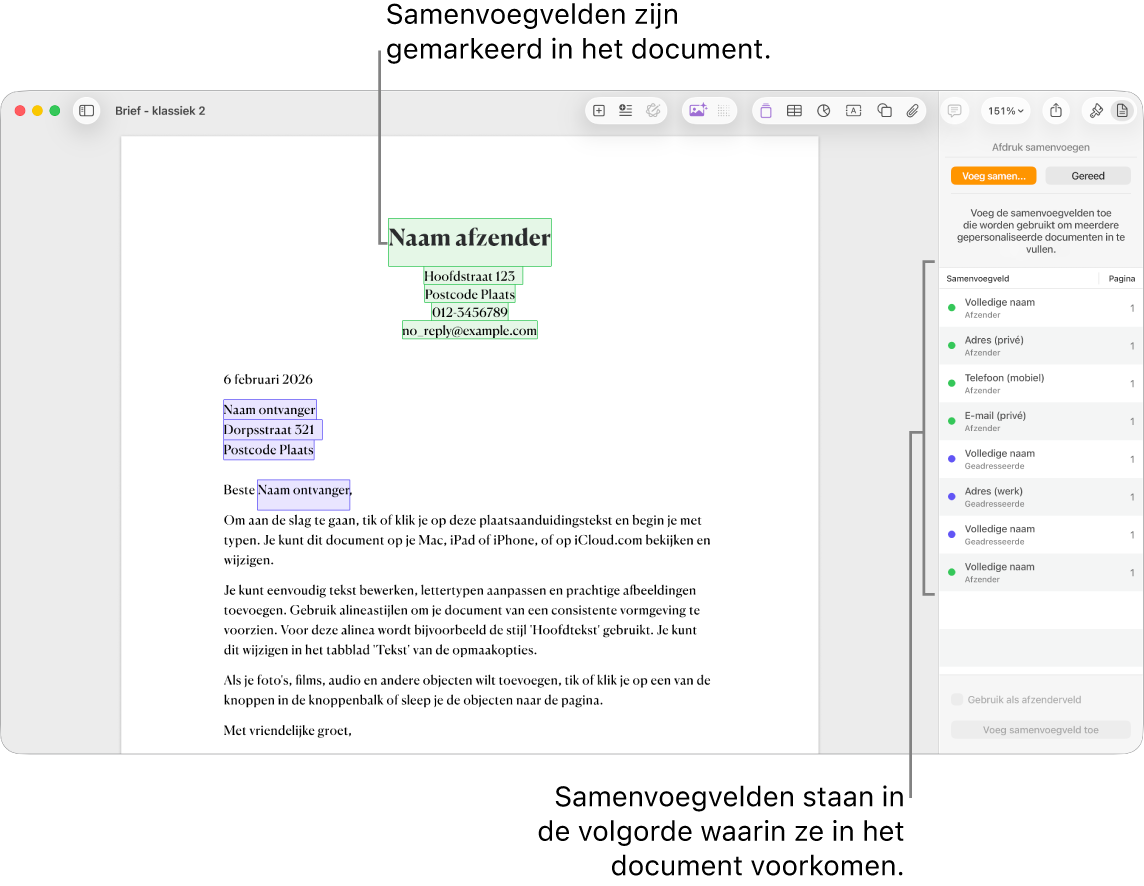Open the purple template chooser icon

pos(765,111)
